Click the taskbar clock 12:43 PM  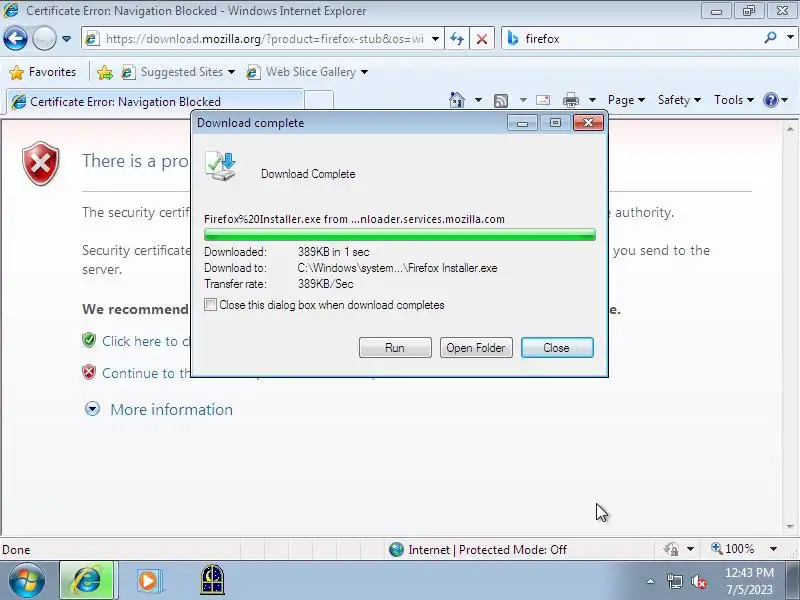point(749,572)
